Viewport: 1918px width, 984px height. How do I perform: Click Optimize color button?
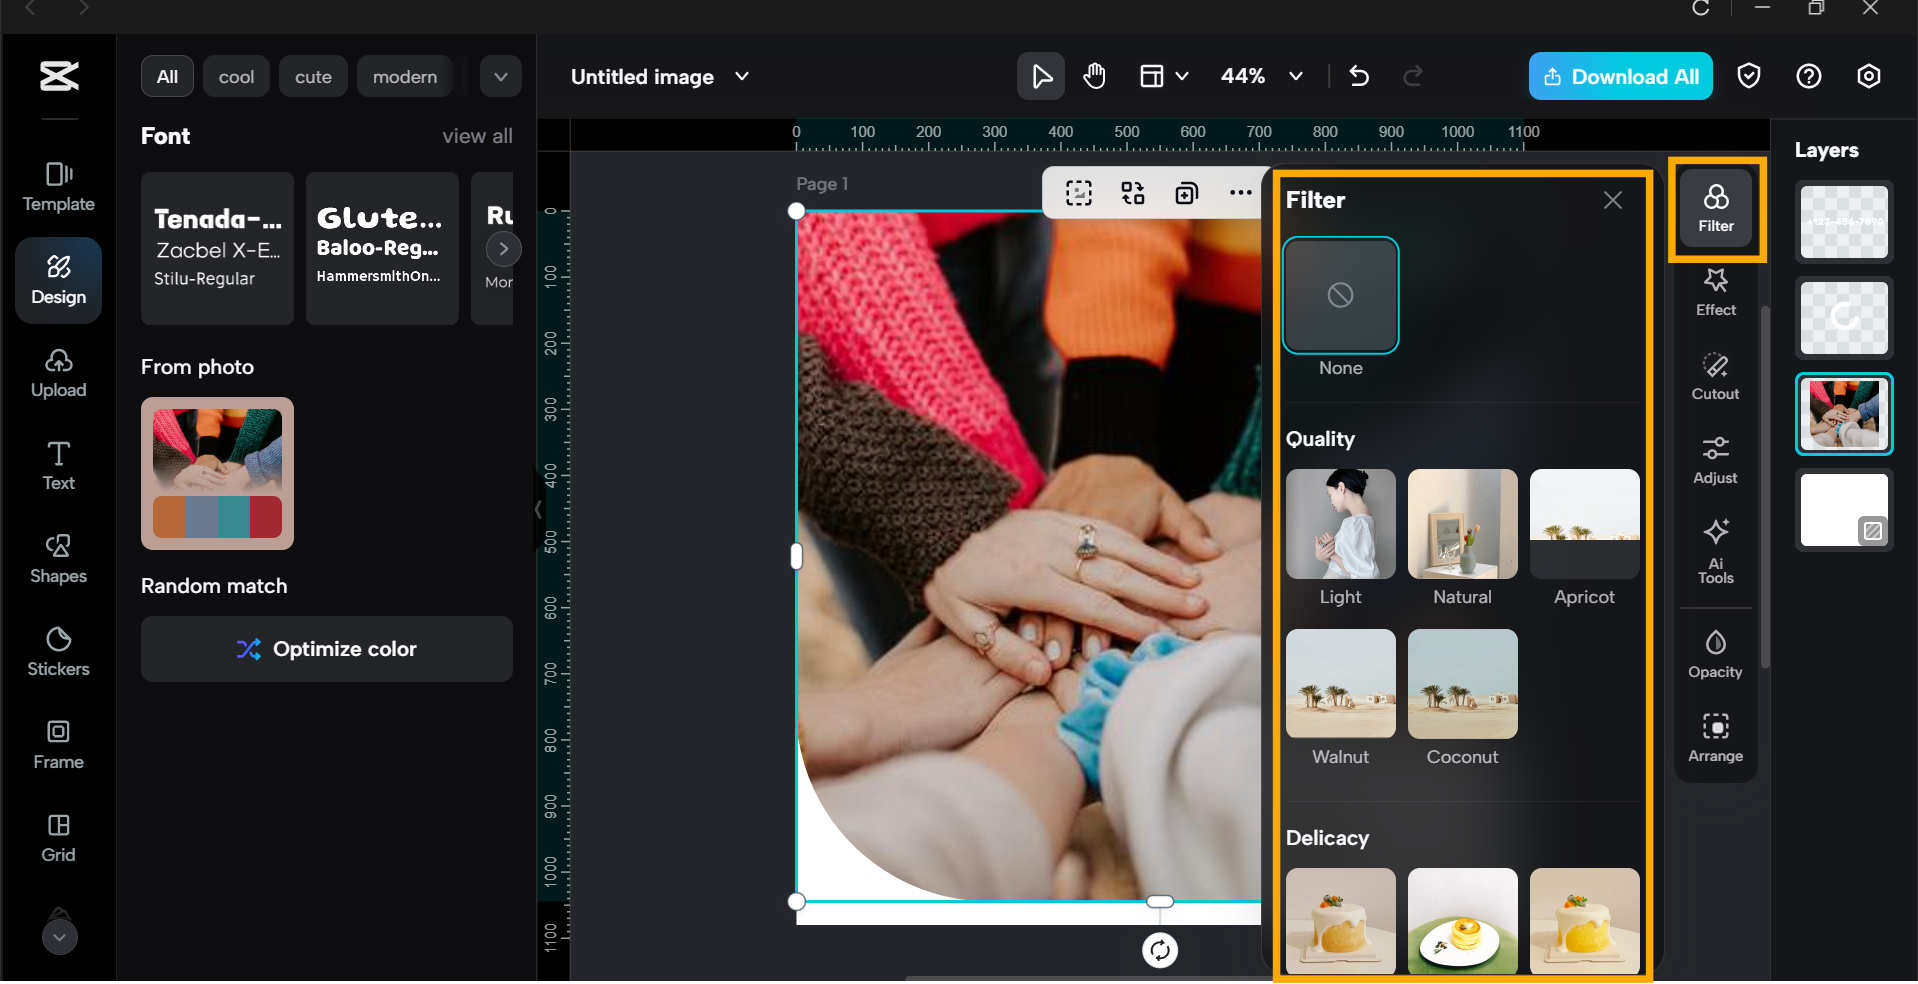[x=327, y=649]
